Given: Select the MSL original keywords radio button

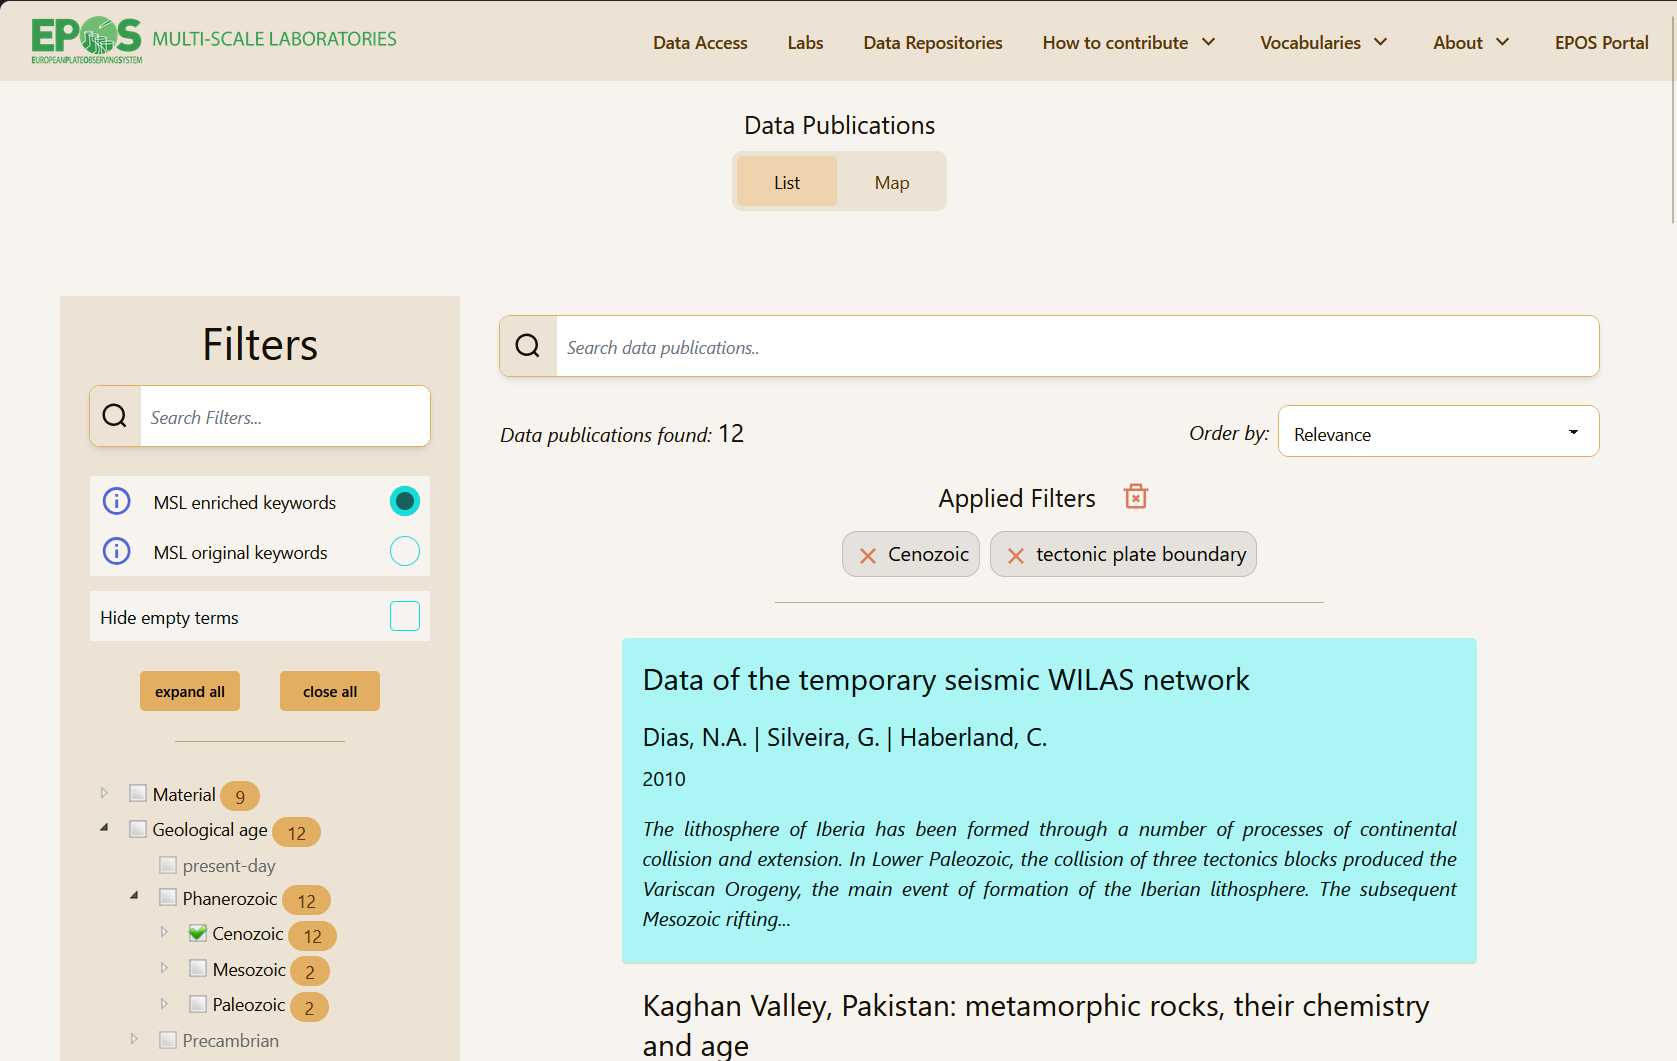Looking at the screenshot, I should click(x=405, y=551).
